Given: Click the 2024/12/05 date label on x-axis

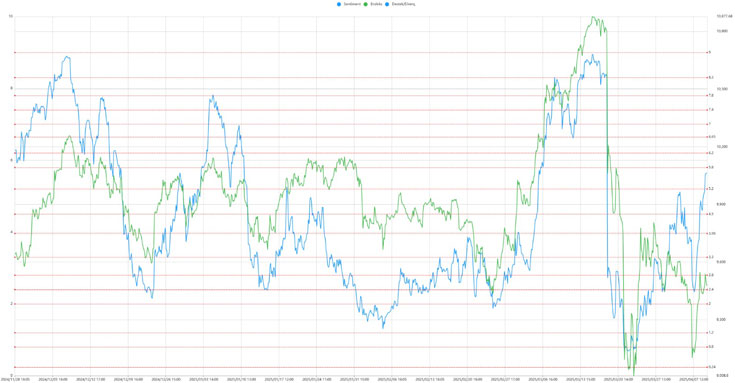Looking at the screenshot, I should 52,379.
